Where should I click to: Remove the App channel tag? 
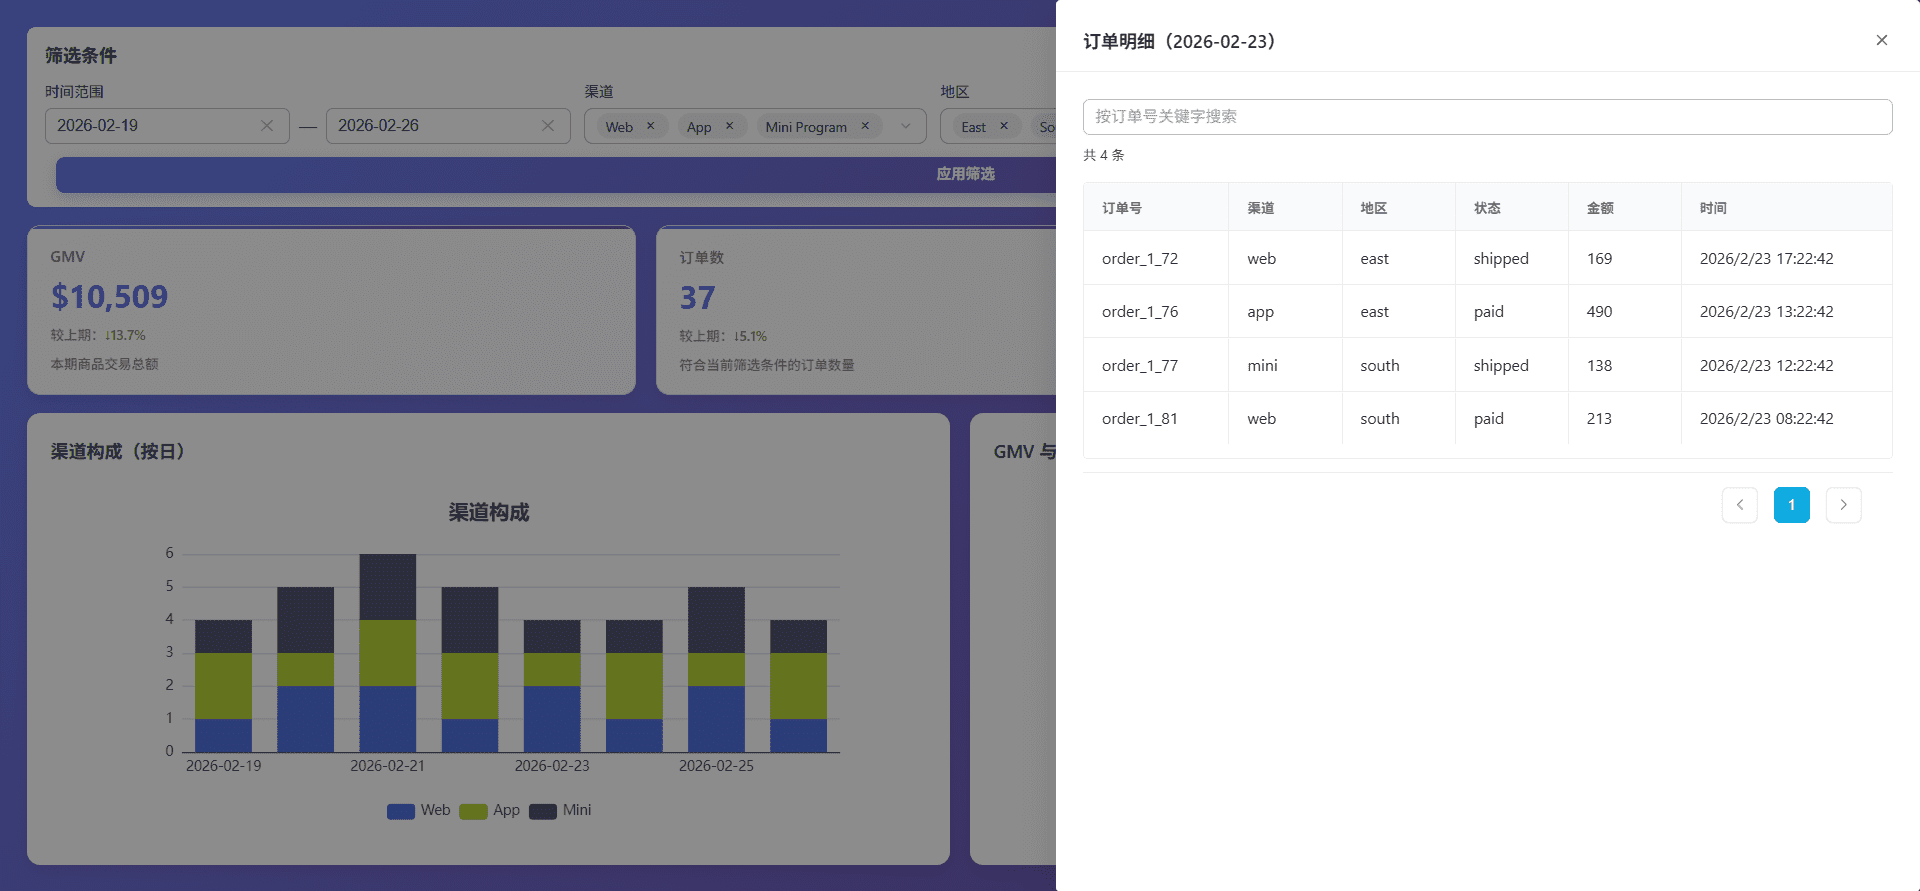pyautogui.click(x=729, y=126)
